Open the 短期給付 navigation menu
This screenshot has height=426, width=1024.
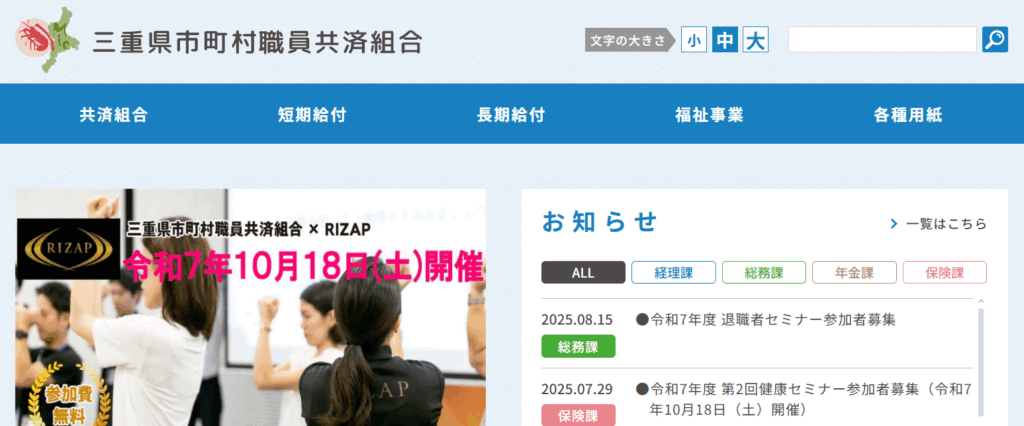coord(312,114)
